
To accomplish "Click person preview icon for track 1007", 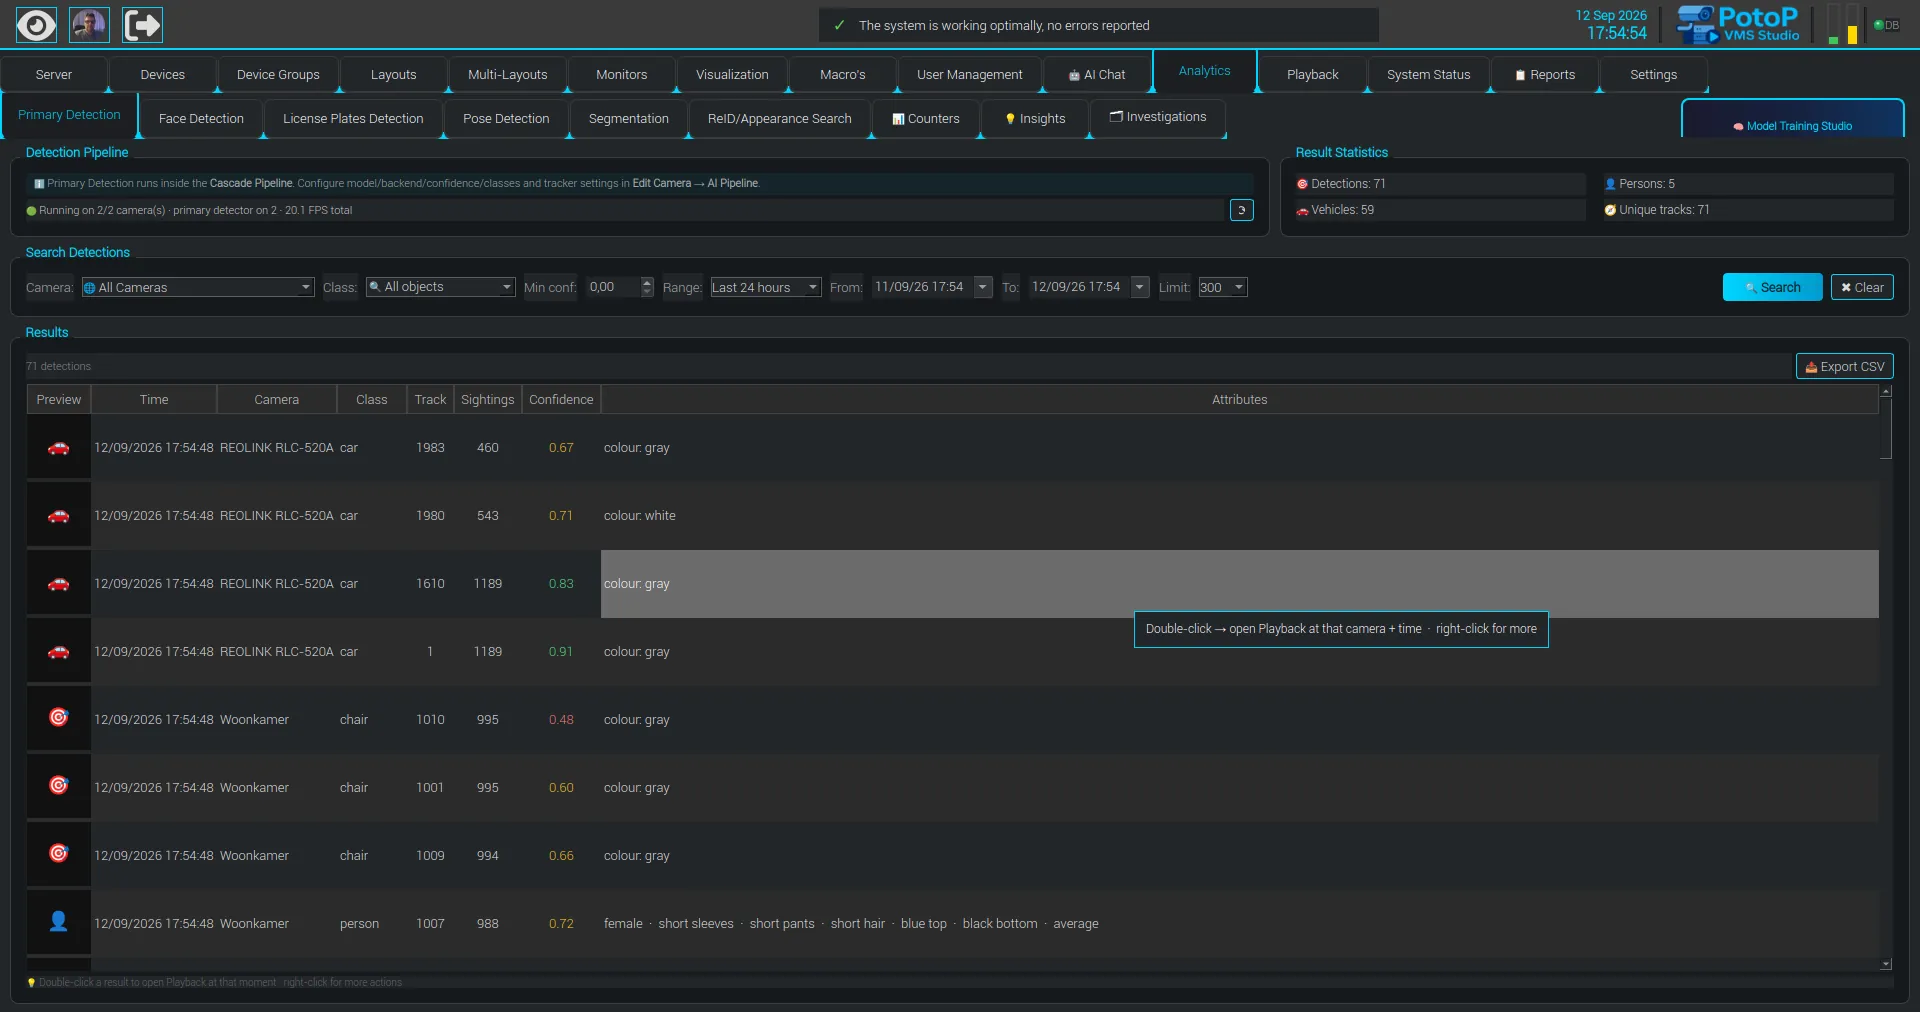I will tap(59, 921).
